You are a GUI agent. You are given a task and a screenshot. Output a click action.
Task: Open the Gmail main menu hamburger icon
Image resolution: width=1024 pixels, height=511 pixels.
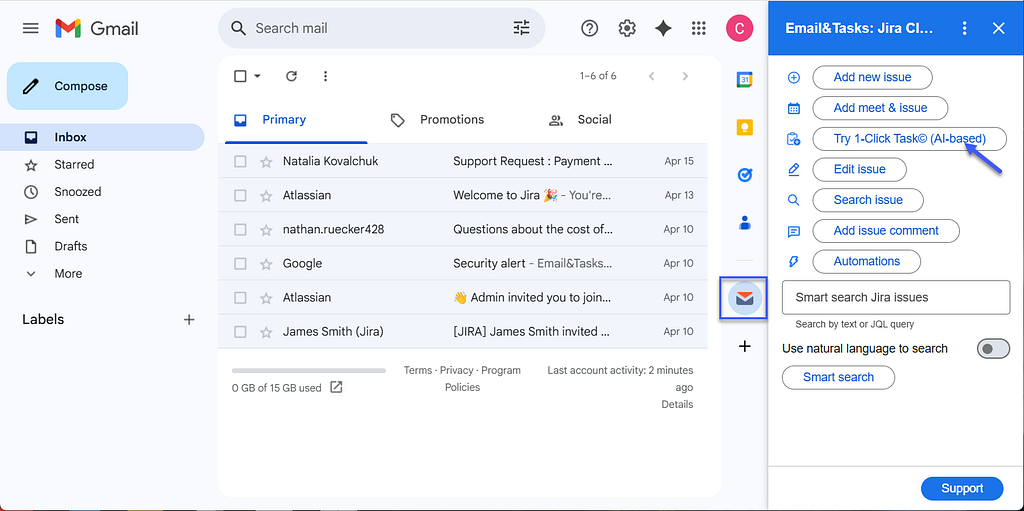tap(31, 28)
